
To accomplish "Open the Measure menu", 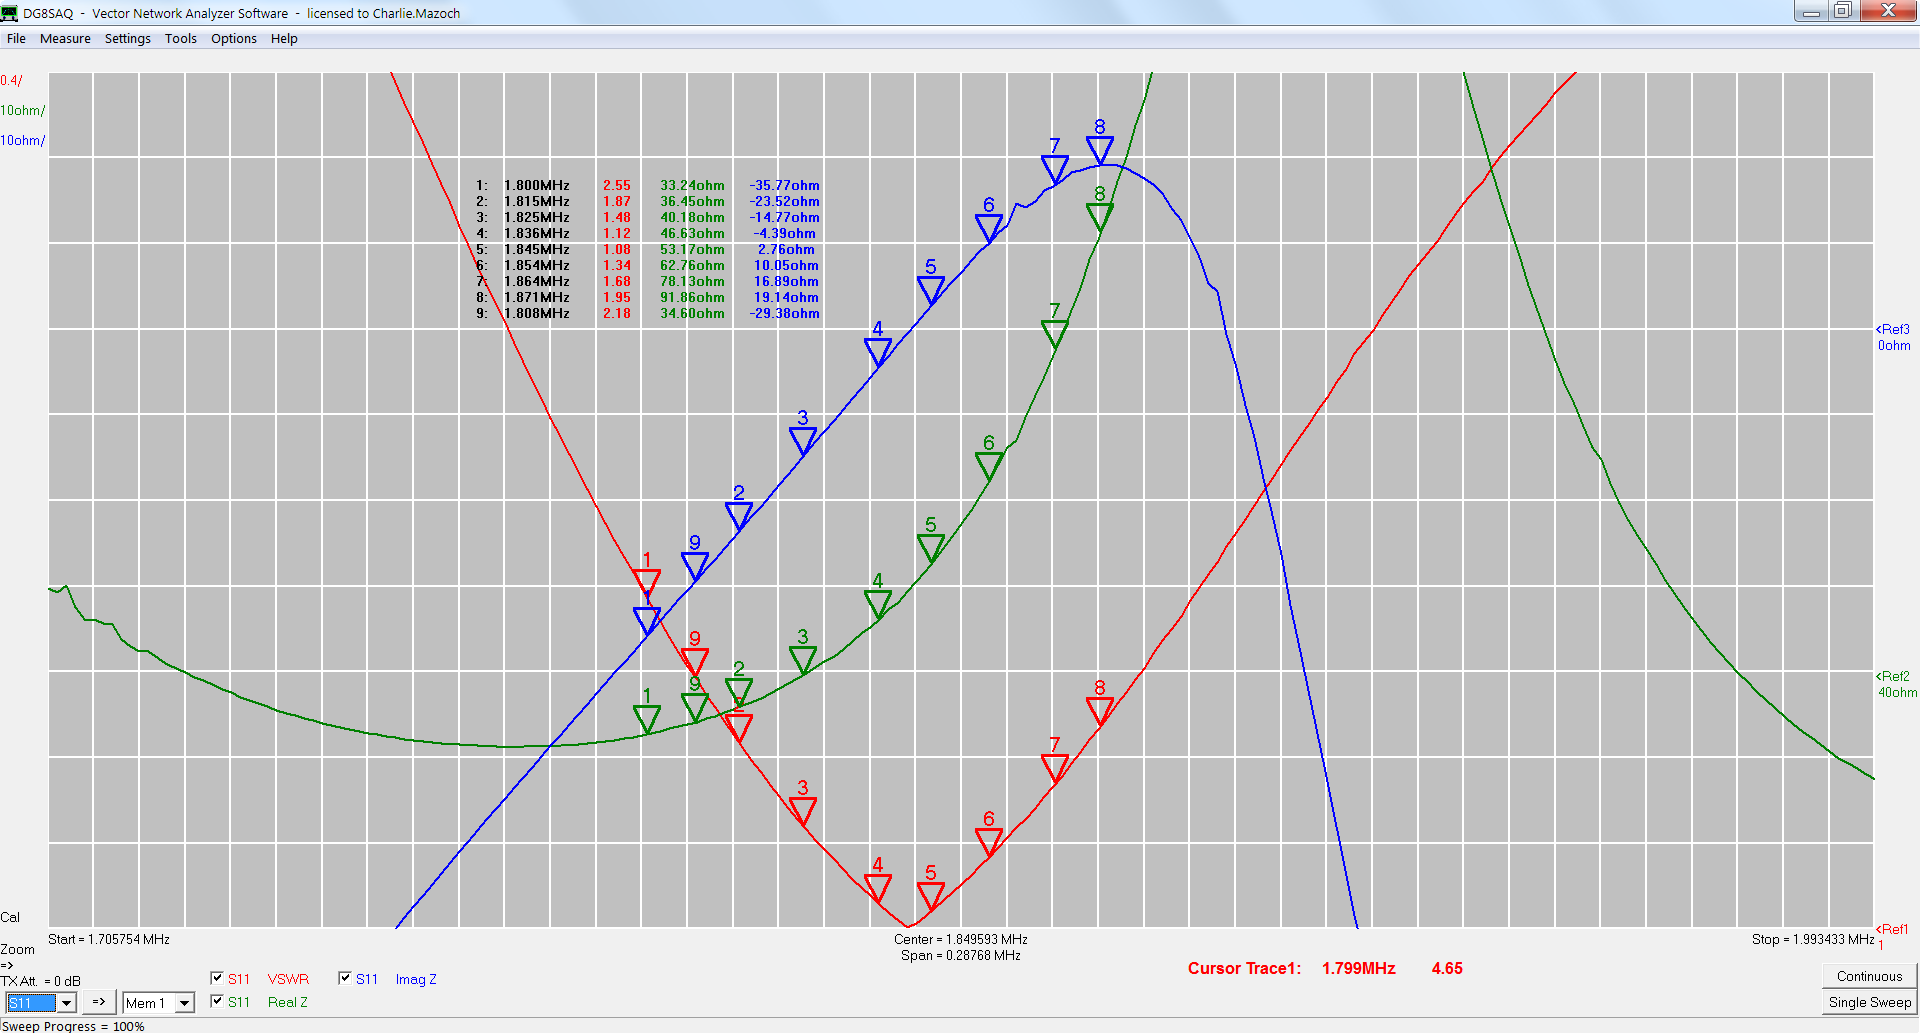I will click(65, 39).
